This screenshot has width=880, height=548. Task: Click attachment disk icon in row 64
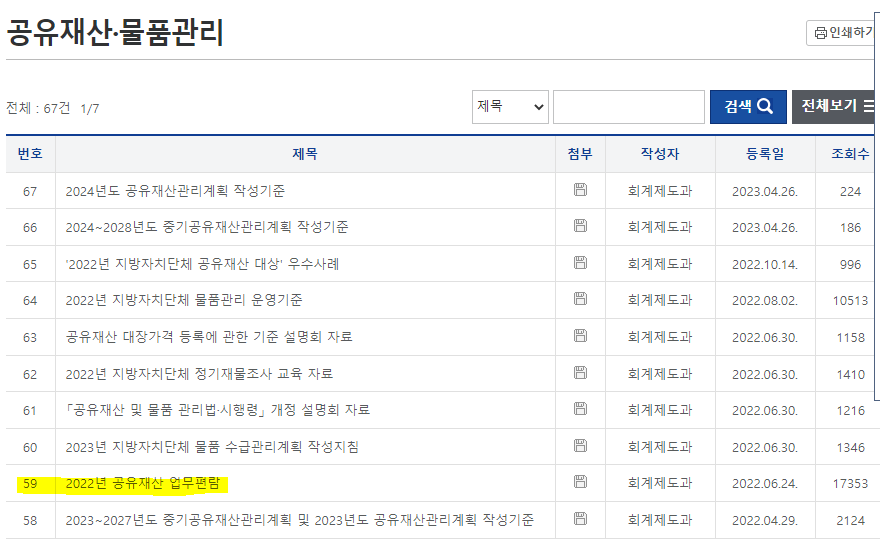580,299
